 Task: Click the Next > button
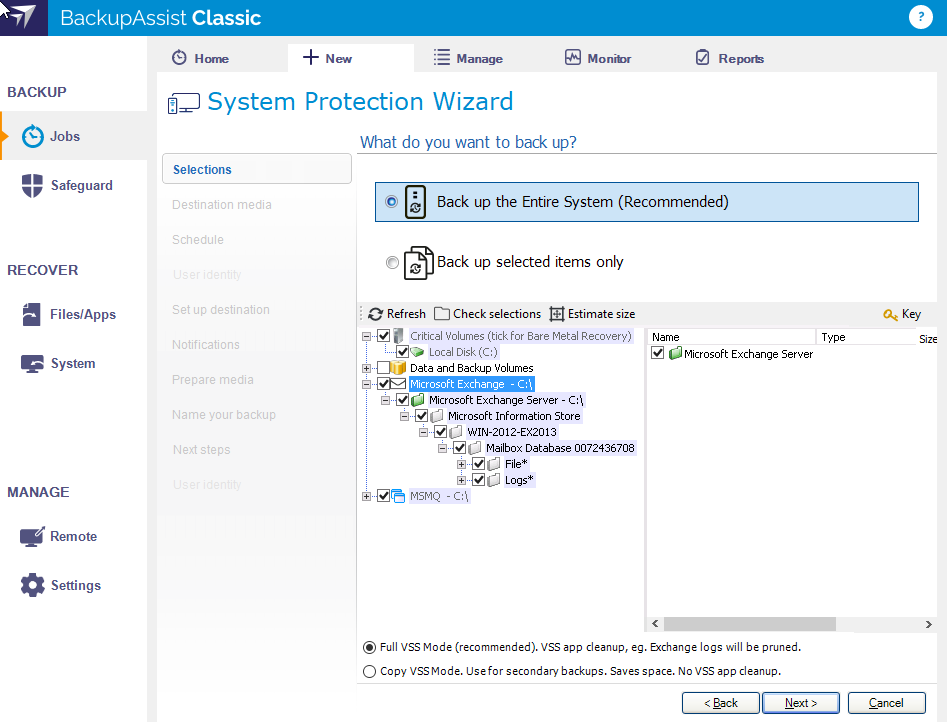click(x=800, y=703)
